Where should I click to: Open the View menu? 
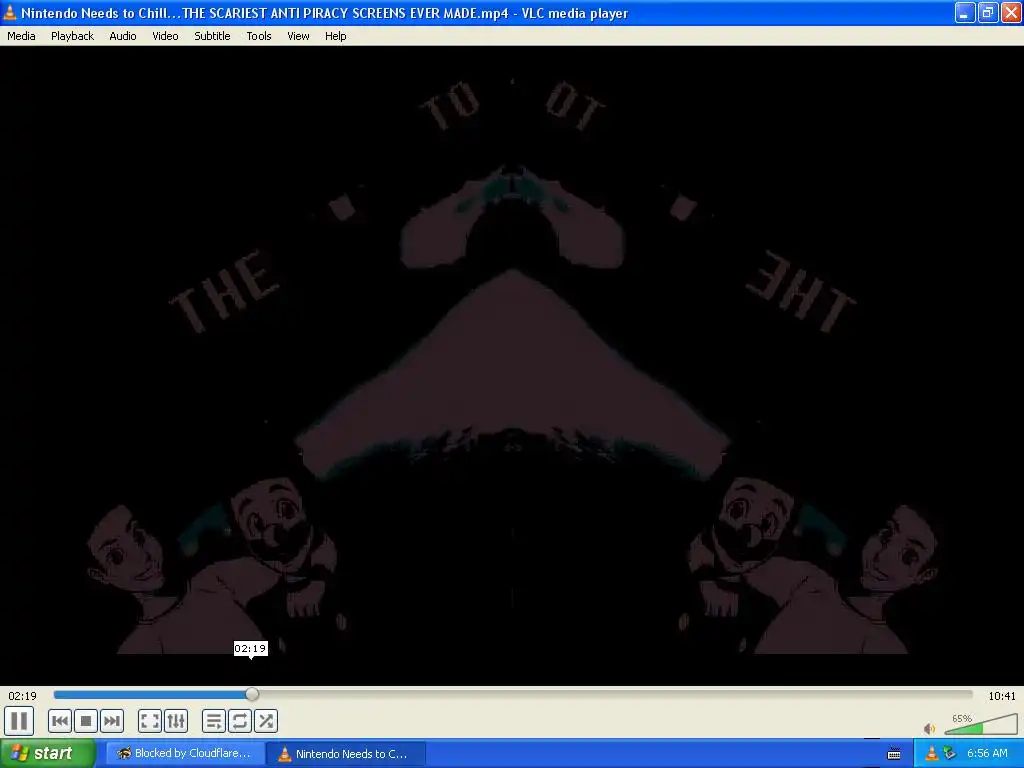tap(298, 36)
